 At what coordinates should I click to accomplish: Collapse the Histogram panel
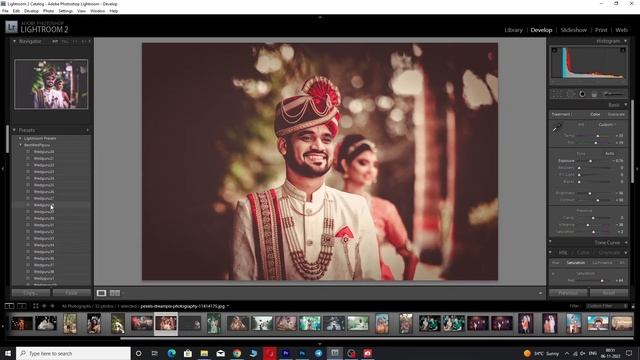pyautogui.click(x=625, y=41)
